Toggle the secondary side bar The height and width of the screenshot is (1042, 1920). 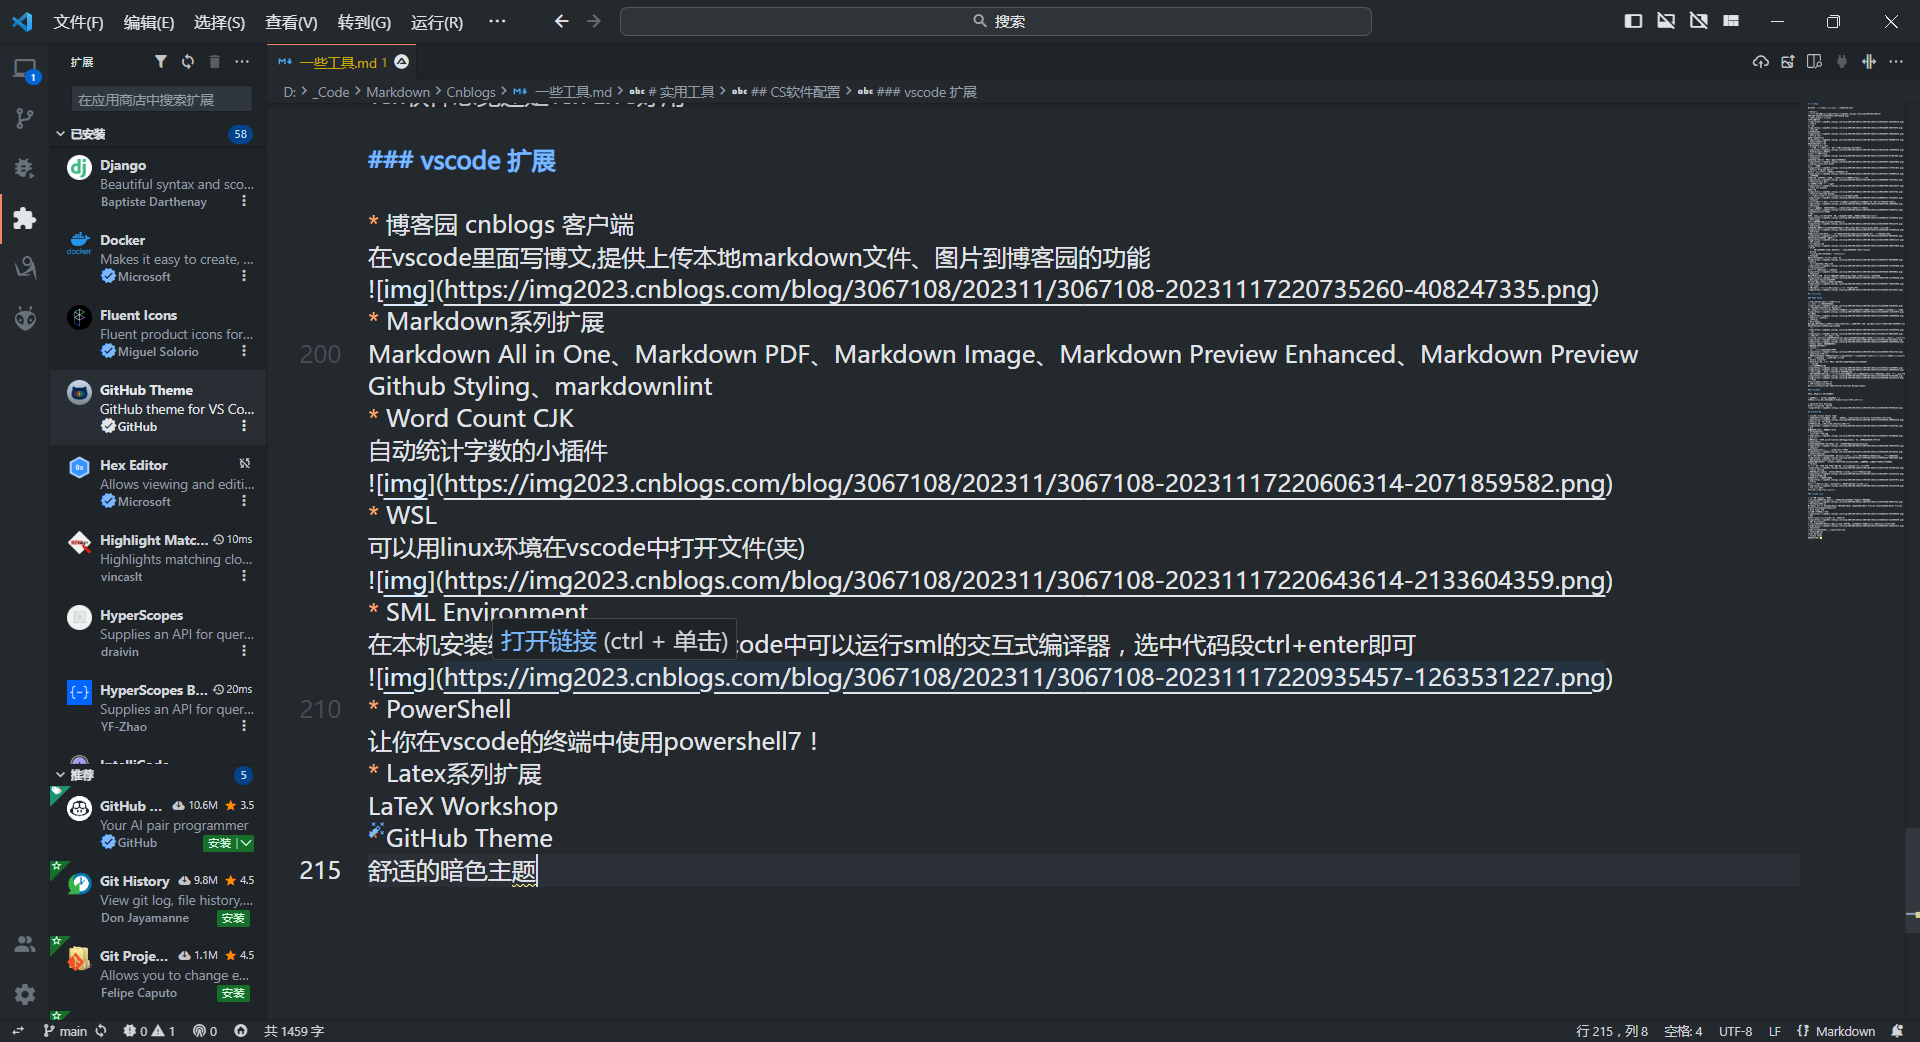coord(1699,21)
